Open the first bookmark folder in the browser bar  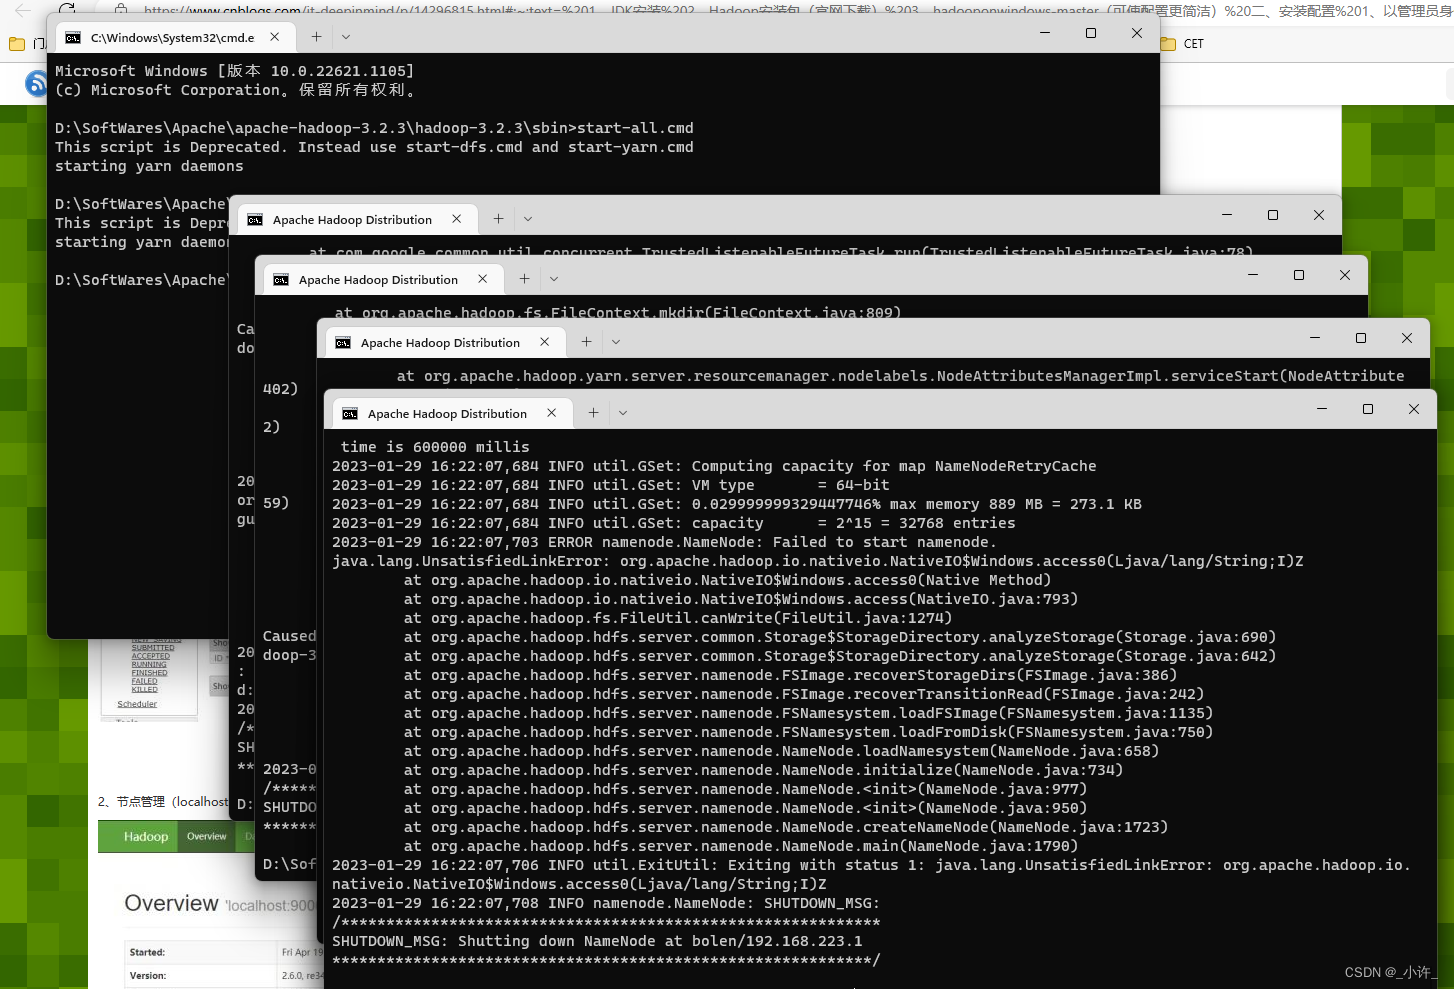point(26,44)
